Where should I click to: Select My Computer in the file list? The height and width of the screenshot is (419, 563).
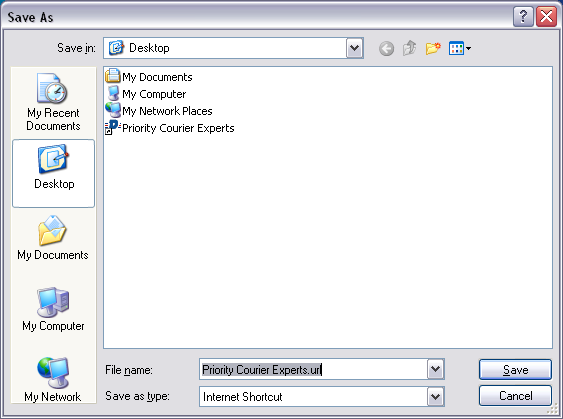(x=146, y=94)
